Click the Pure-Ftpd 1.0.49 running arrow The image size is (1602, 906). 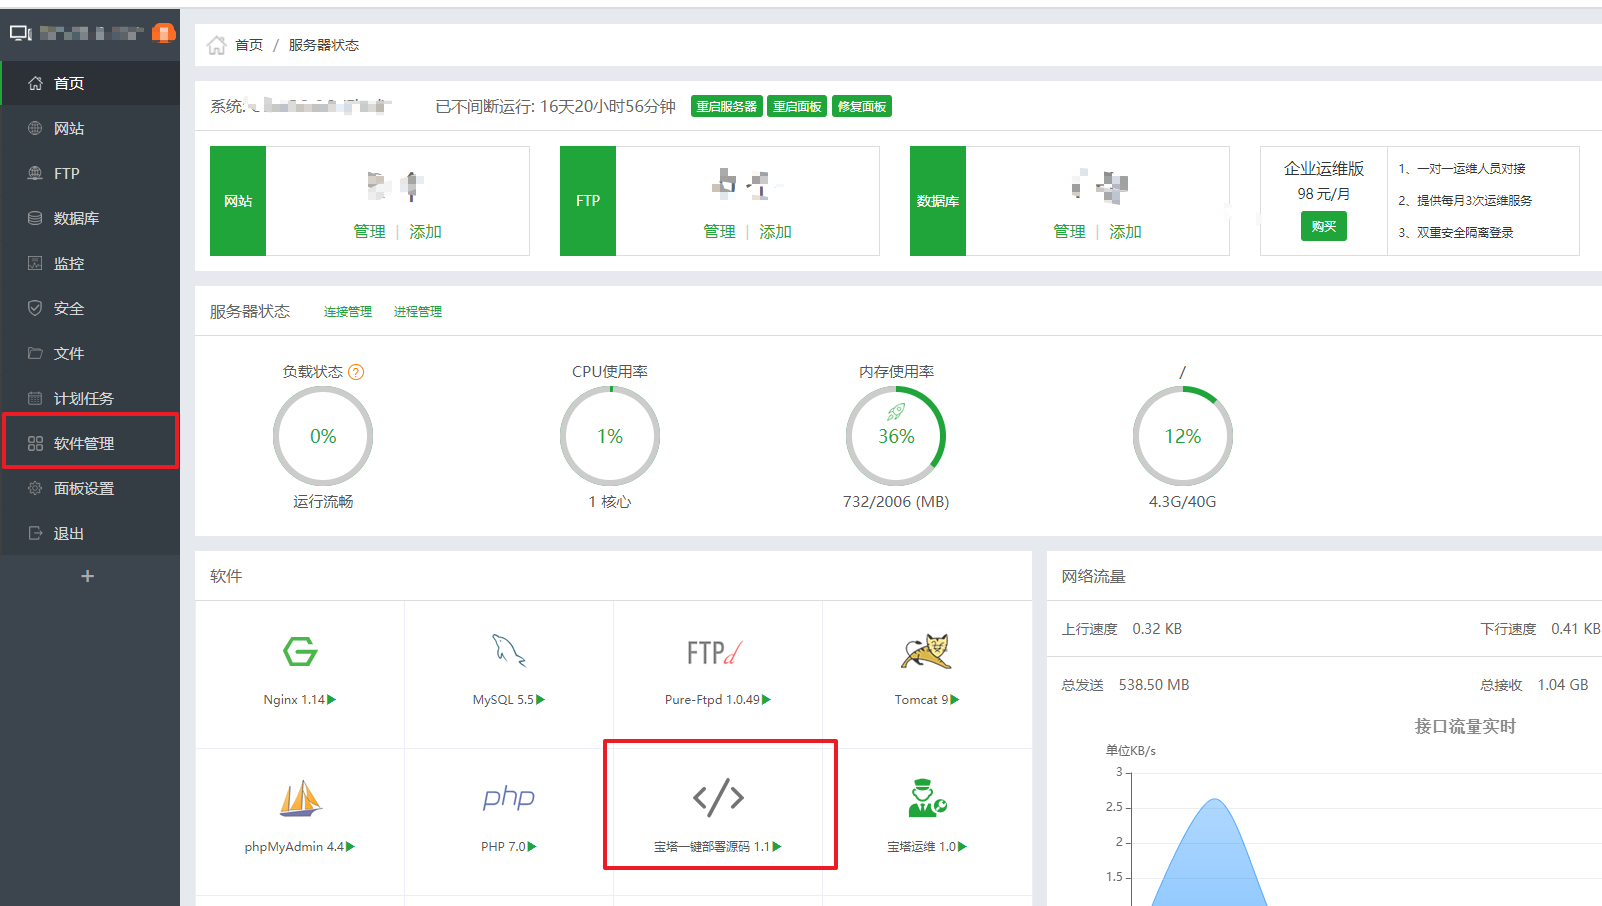pyautogui.click(x=767, y=700)
